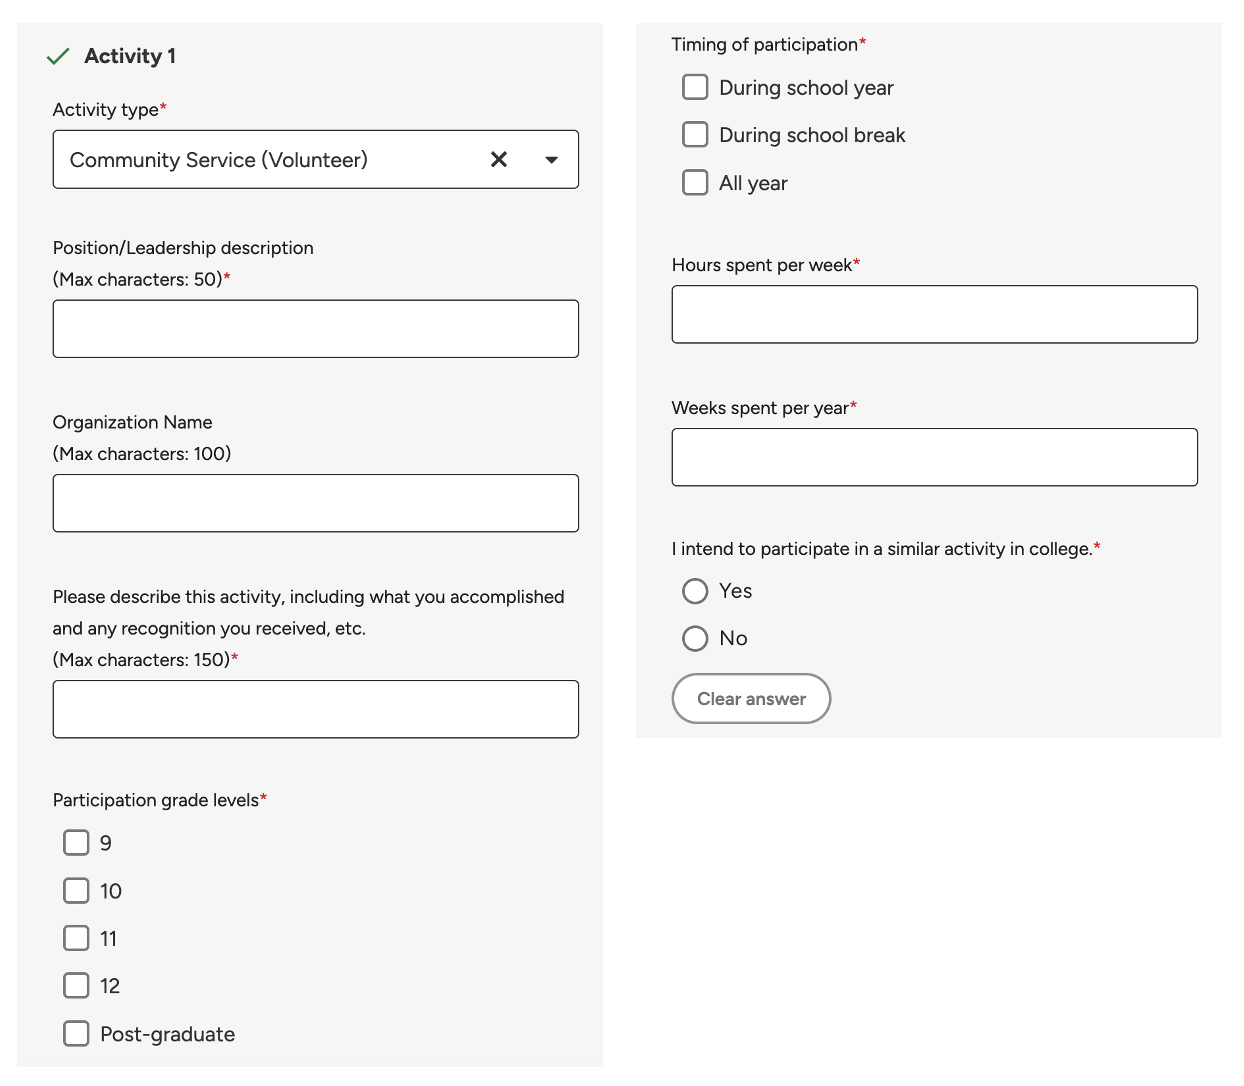Select the All year checkbox
This screenshot has height=1086, width=1244.
pyautogui.click(x=695, y=182)
